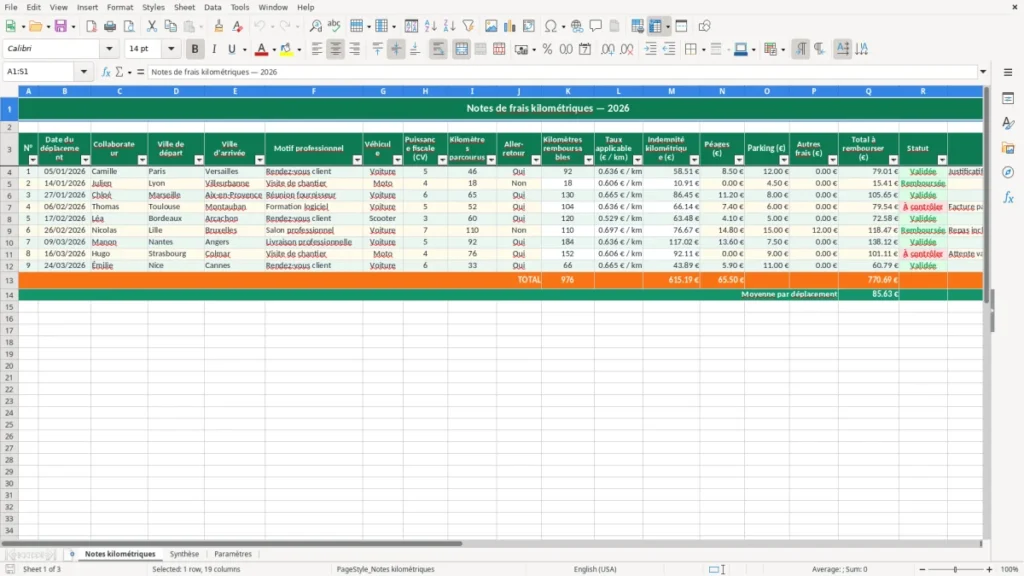Insert a chart
Screen dimensions: 1024x576
pos(510,26)
